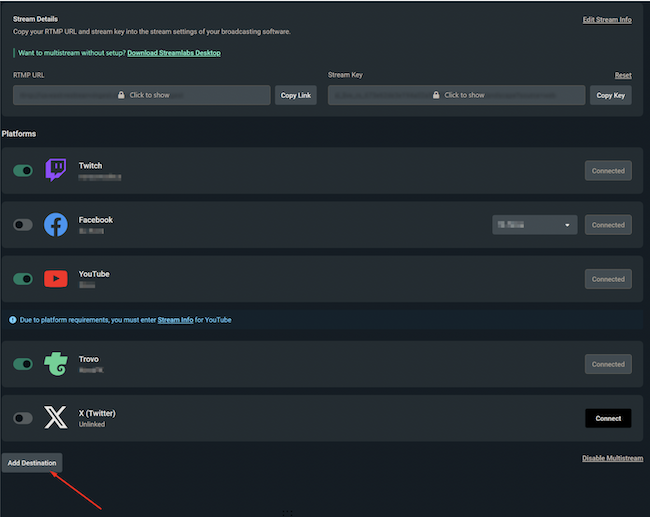The image size is (650, 517).
Task: Click the lock icon in Stream Key field
Action: (x=436, y=95)
